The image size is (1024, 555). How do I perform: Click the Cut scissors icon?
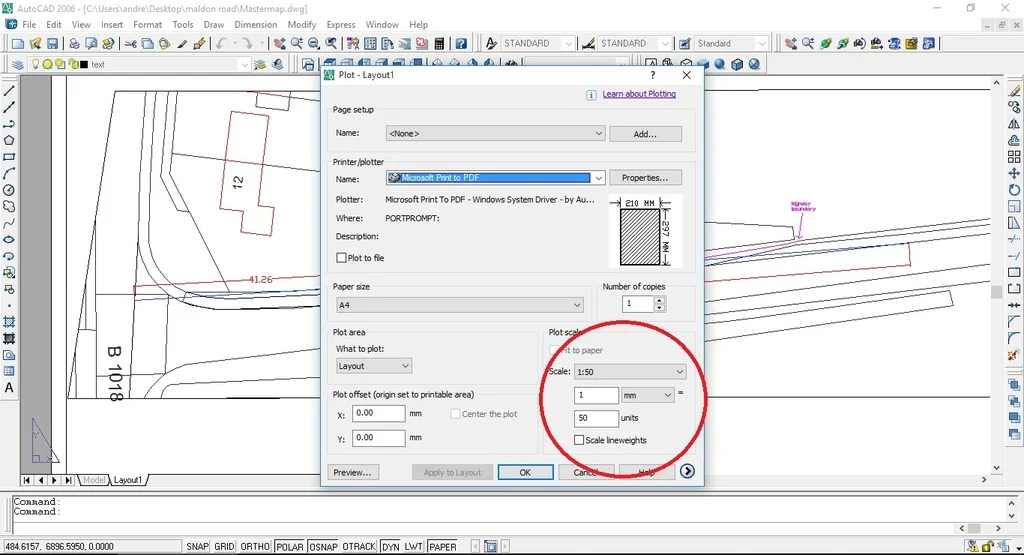131,44
